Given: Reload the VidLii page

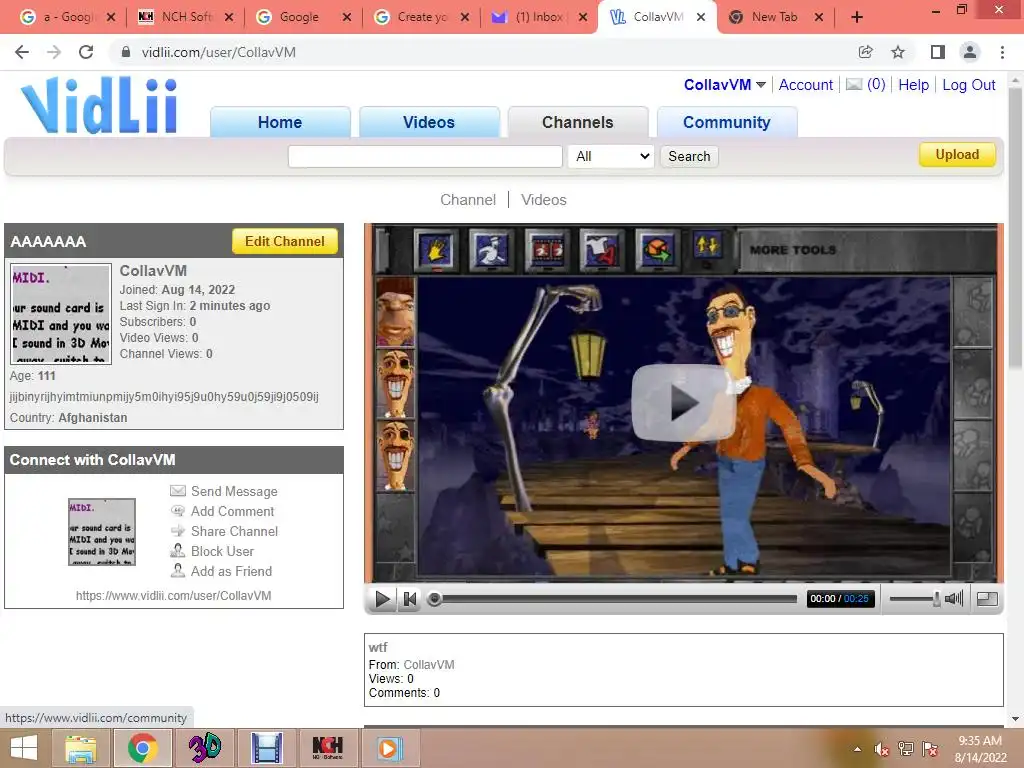Looking at the screenshot, I should [x=86, y=52].
